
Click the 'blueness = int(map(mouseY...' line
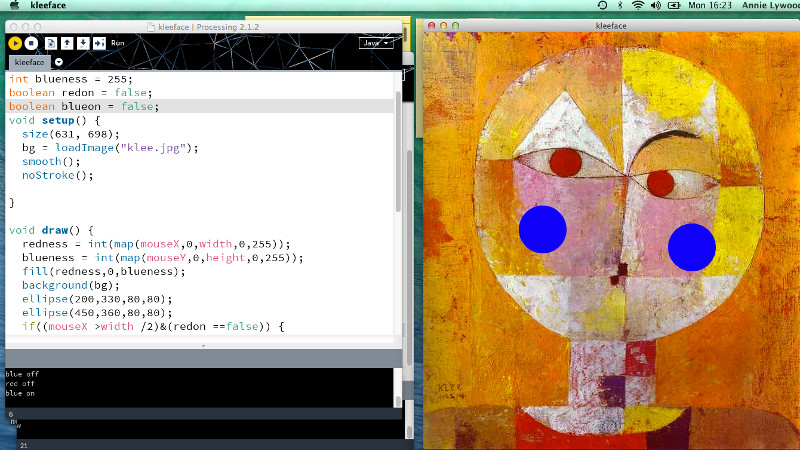[x=163, y=258]
